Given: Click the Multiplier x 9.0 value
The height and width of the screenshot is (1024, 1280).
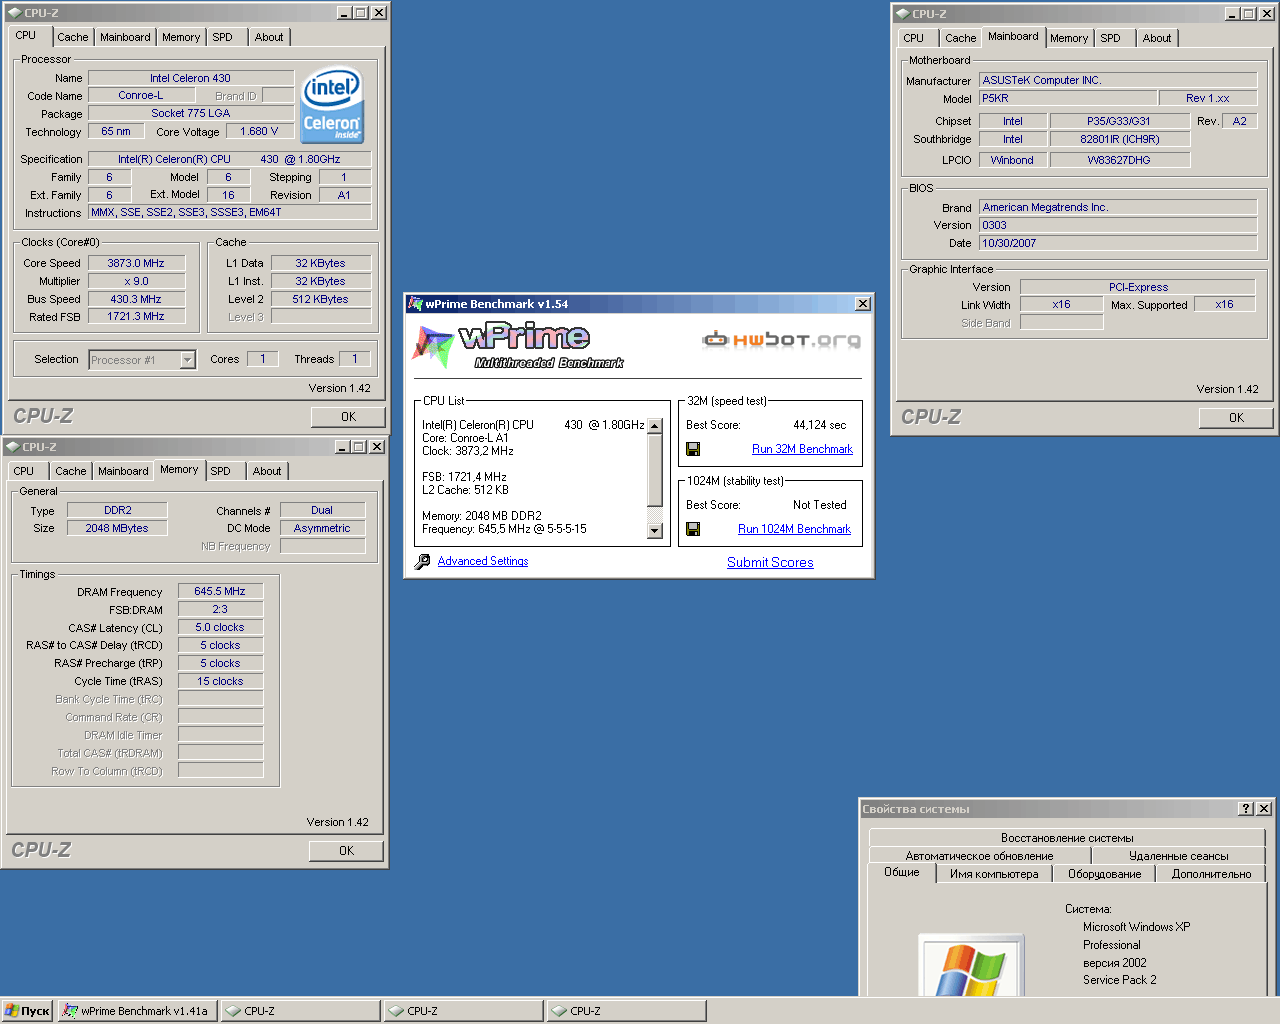Looking at the screenshot, I should click(137, 281).
